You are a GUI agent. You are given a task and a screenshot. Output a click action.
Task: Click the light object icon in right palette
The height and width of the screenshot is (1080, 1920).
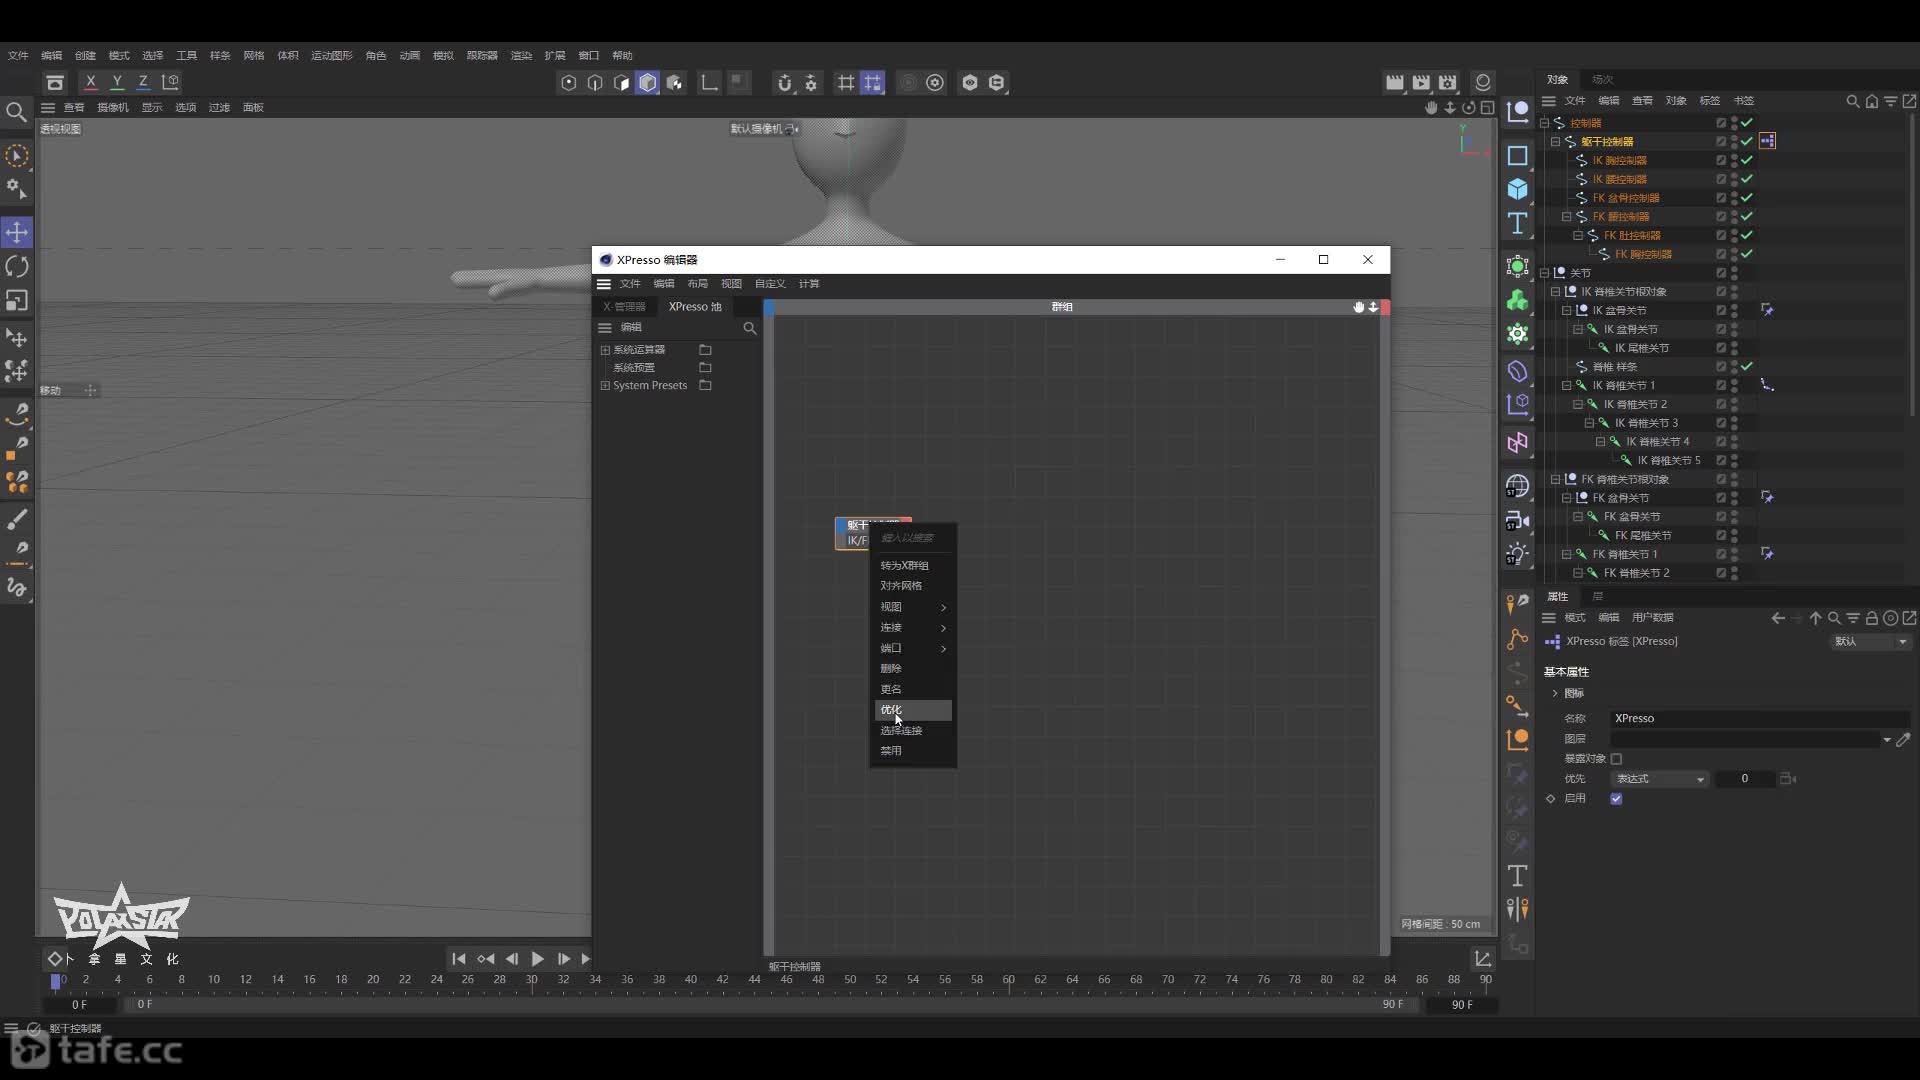(1518, 554)
